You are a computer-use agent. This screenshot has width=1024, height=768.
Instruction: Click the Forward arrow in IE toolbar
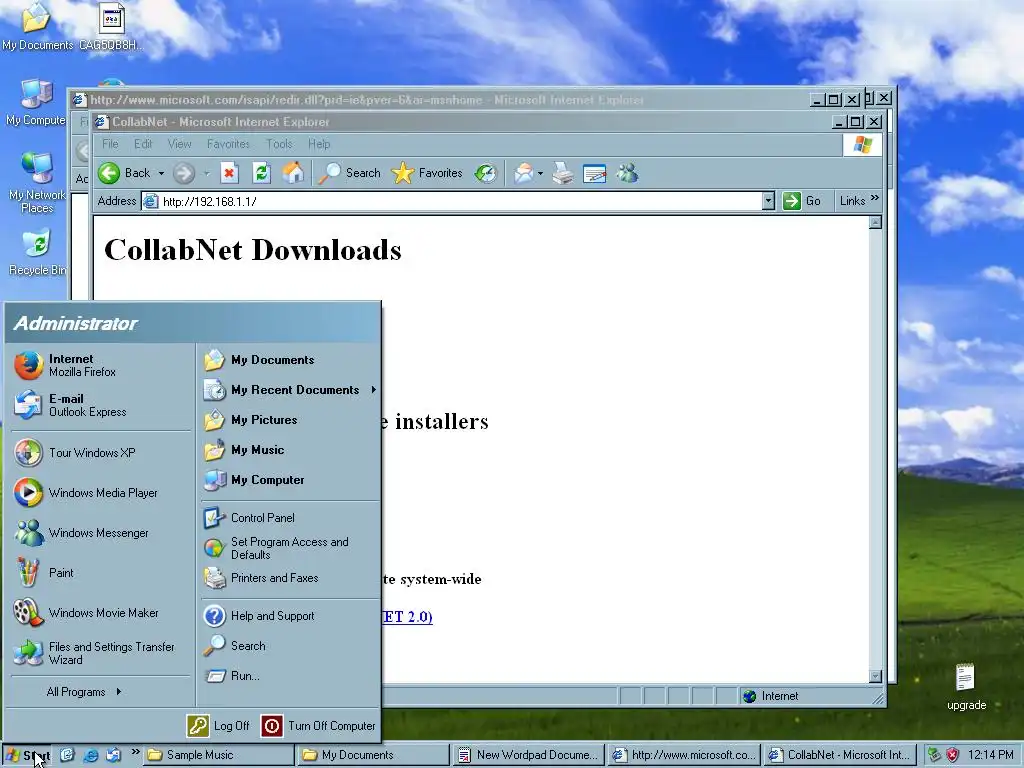(x=184, y=173)
